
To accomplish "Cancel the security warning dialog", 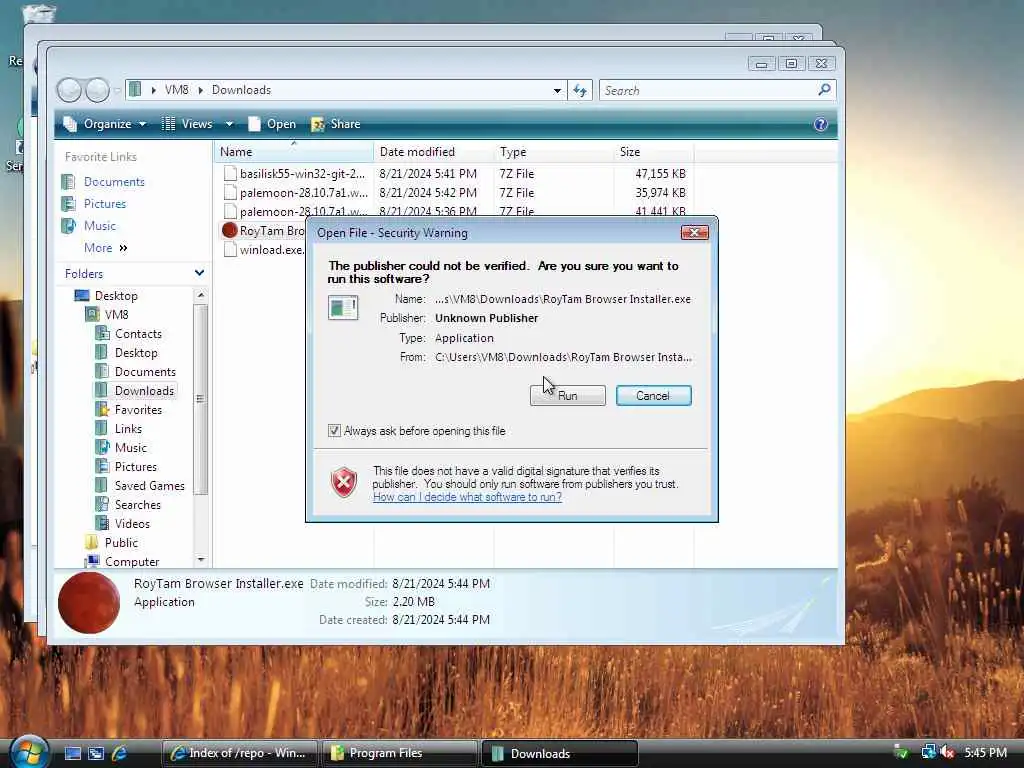I will pyautogui.click(x=653, y=396).
